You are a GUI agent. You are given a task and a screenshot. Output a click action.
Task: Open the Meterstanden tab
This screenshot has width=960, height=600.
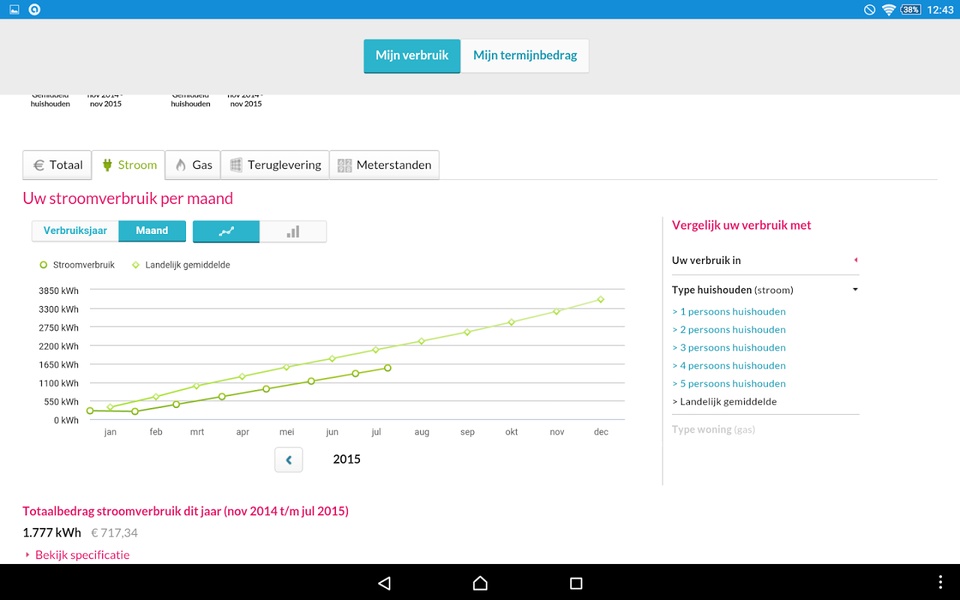(384, 165)
